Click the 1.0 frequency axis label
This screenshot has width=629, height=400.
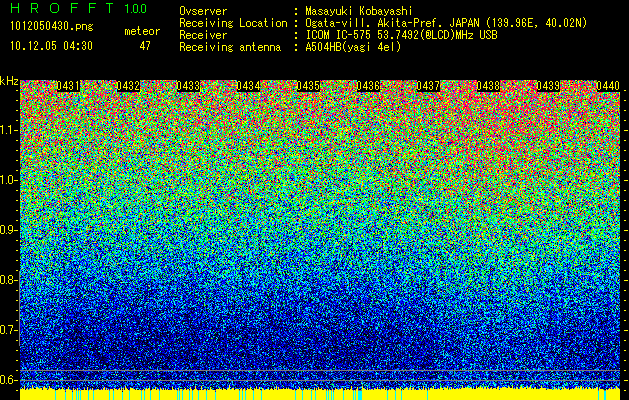pyautogui.click(x=9, y=180)
